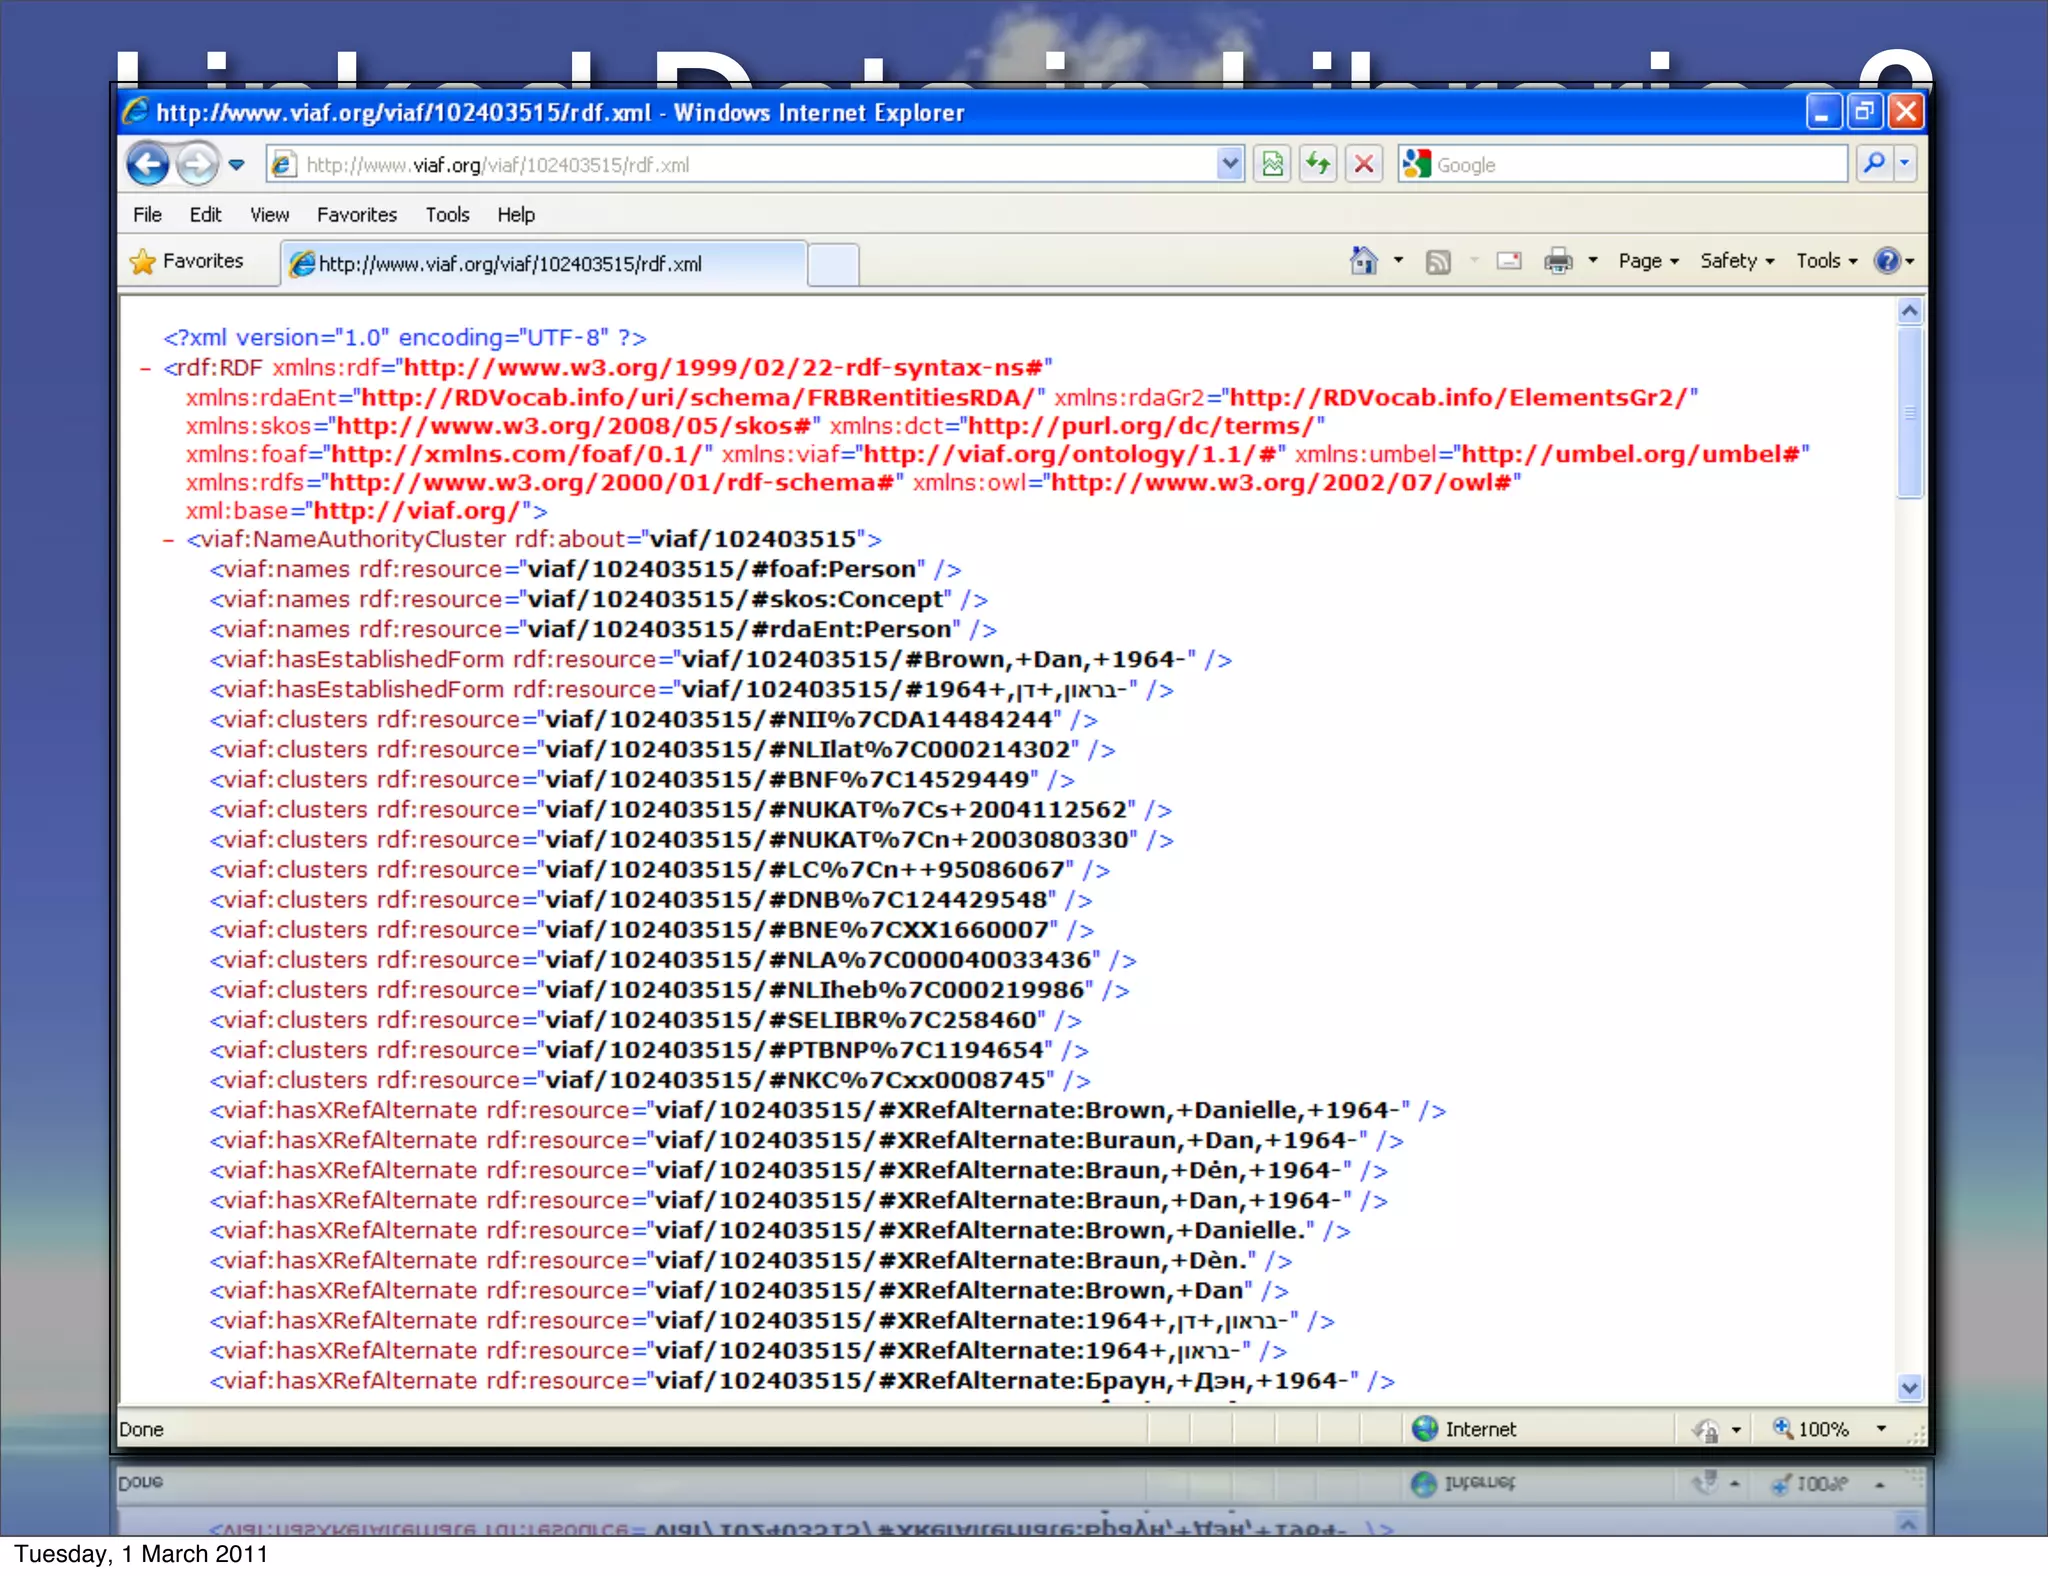
Task: Click the Forward navigation arrow
Action: coord(197,164)
